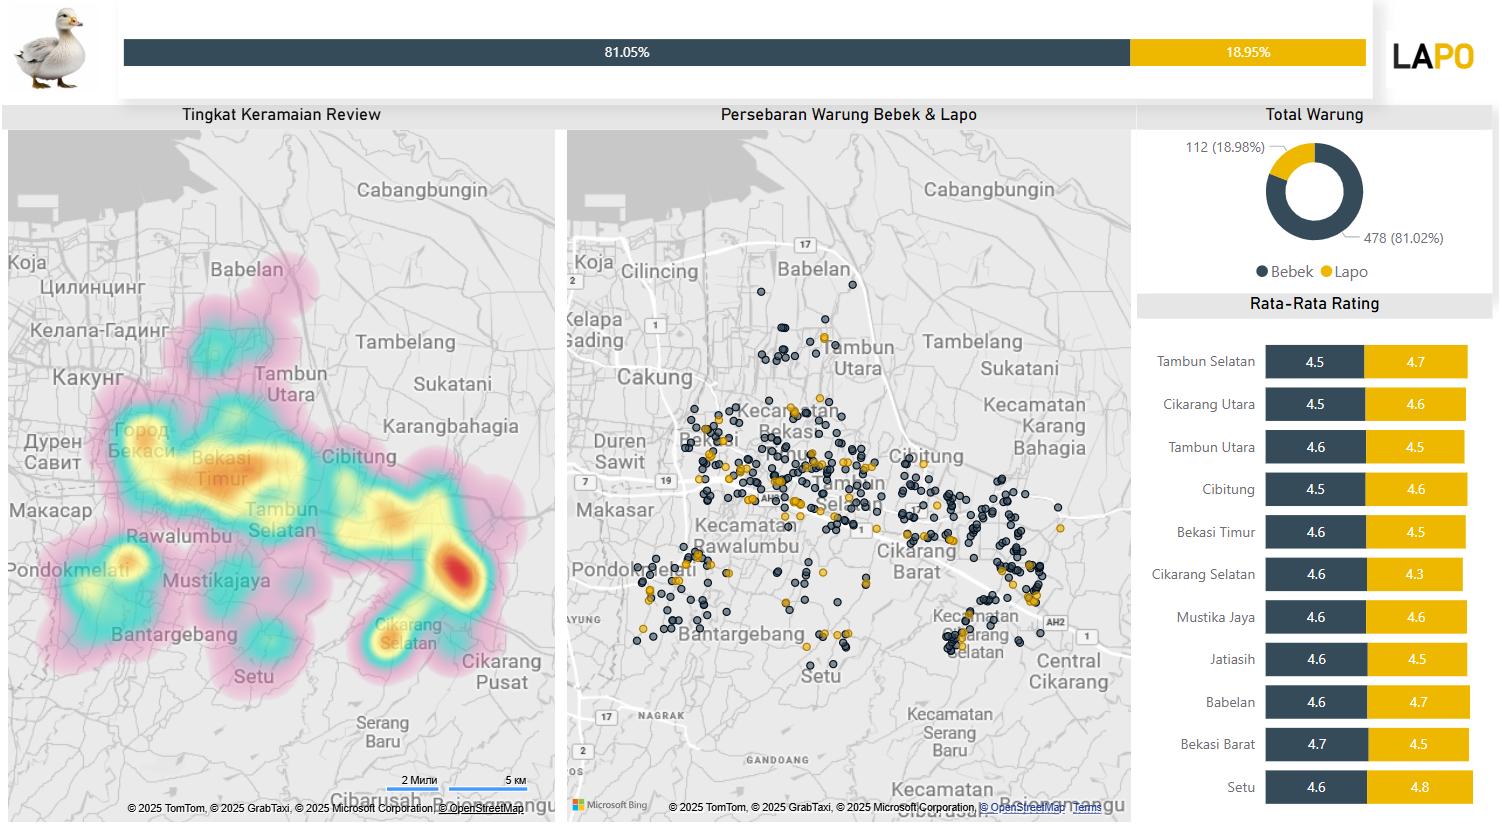The image size is (1502, 827).
Task: Click route 19 shield near Duren Sawit
Action: tap(666, 481)
